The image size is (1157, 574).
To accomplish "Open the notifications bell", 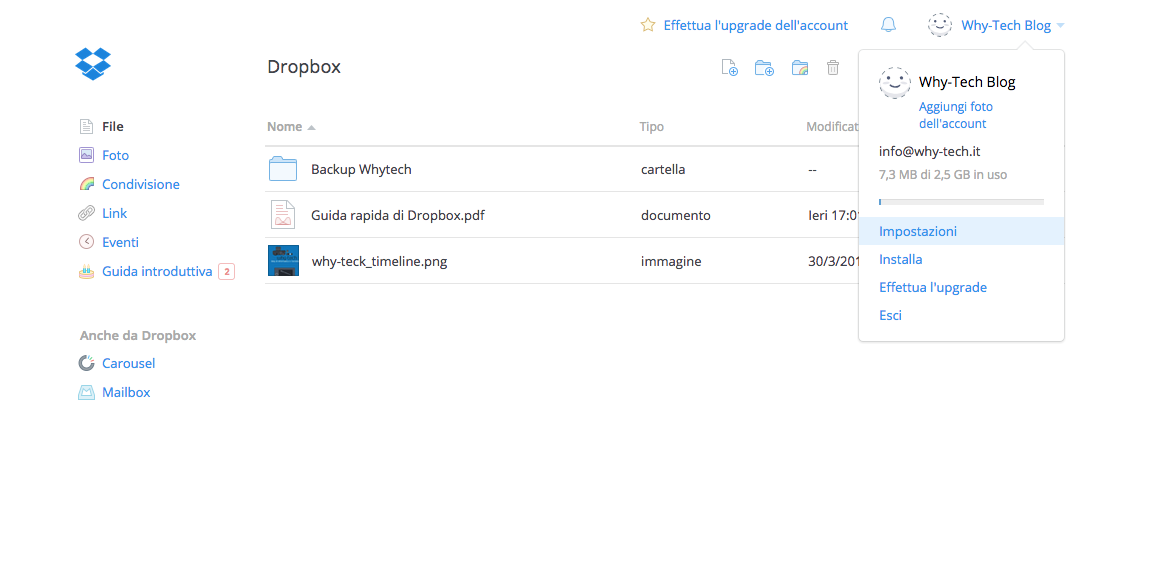I will (888, 25).
